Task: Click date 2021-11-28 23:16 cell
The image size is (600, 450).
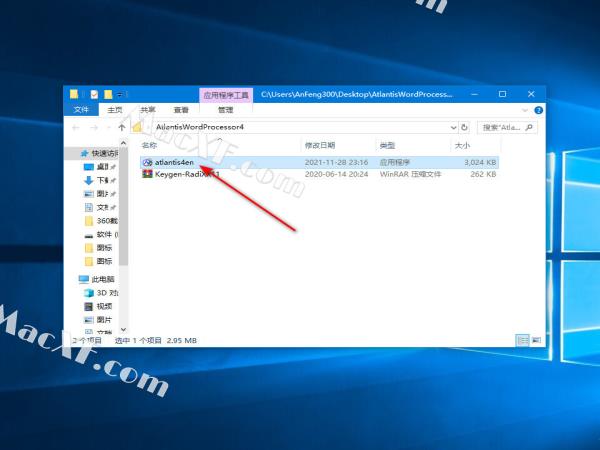Action: coord(336,162)
